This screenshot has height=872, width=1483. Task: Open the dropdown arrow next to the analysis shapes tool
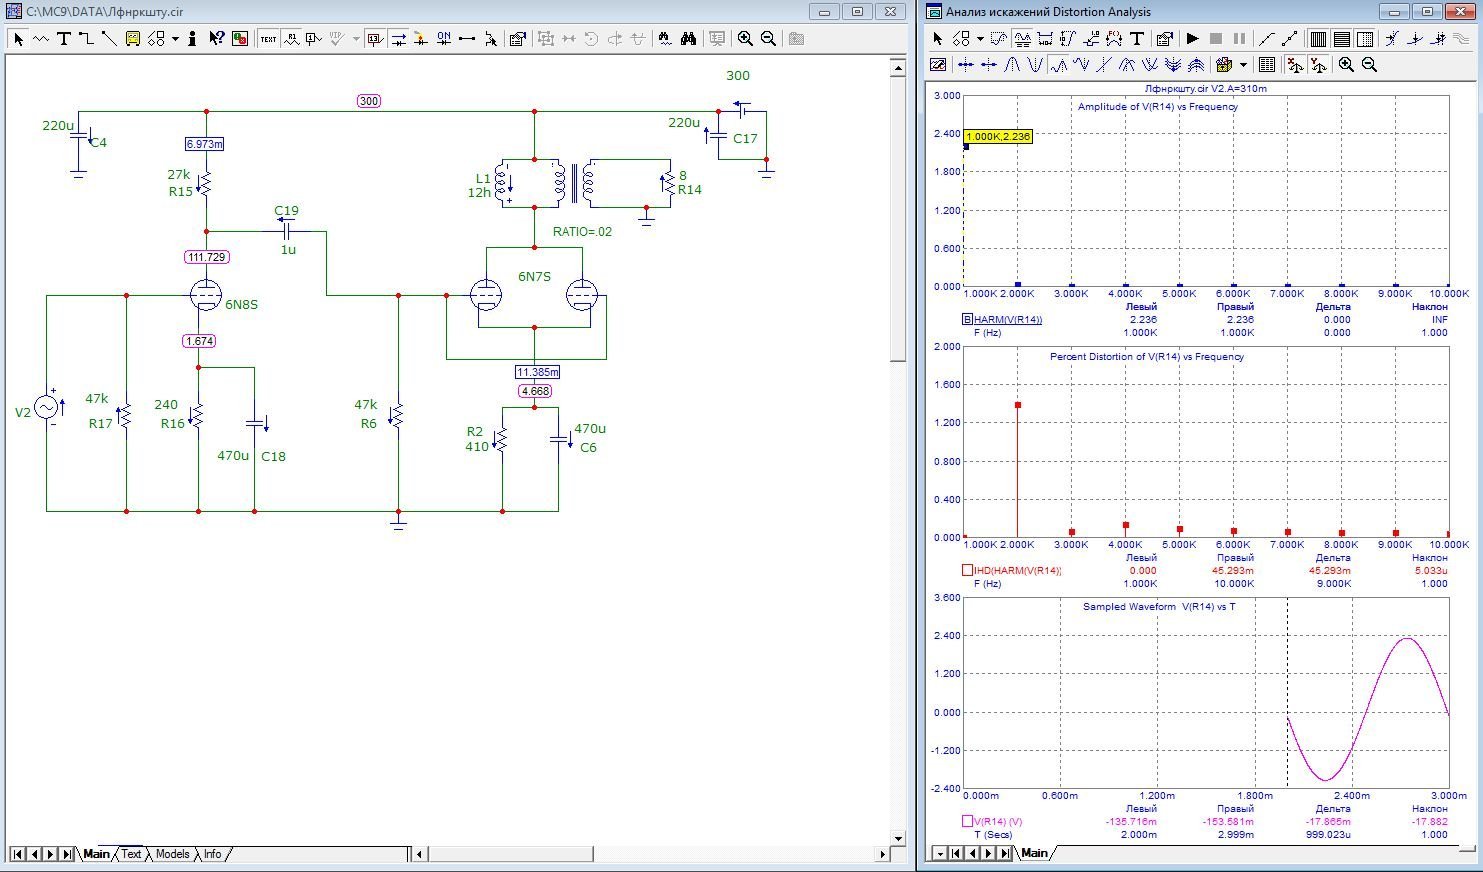[980, 39]
